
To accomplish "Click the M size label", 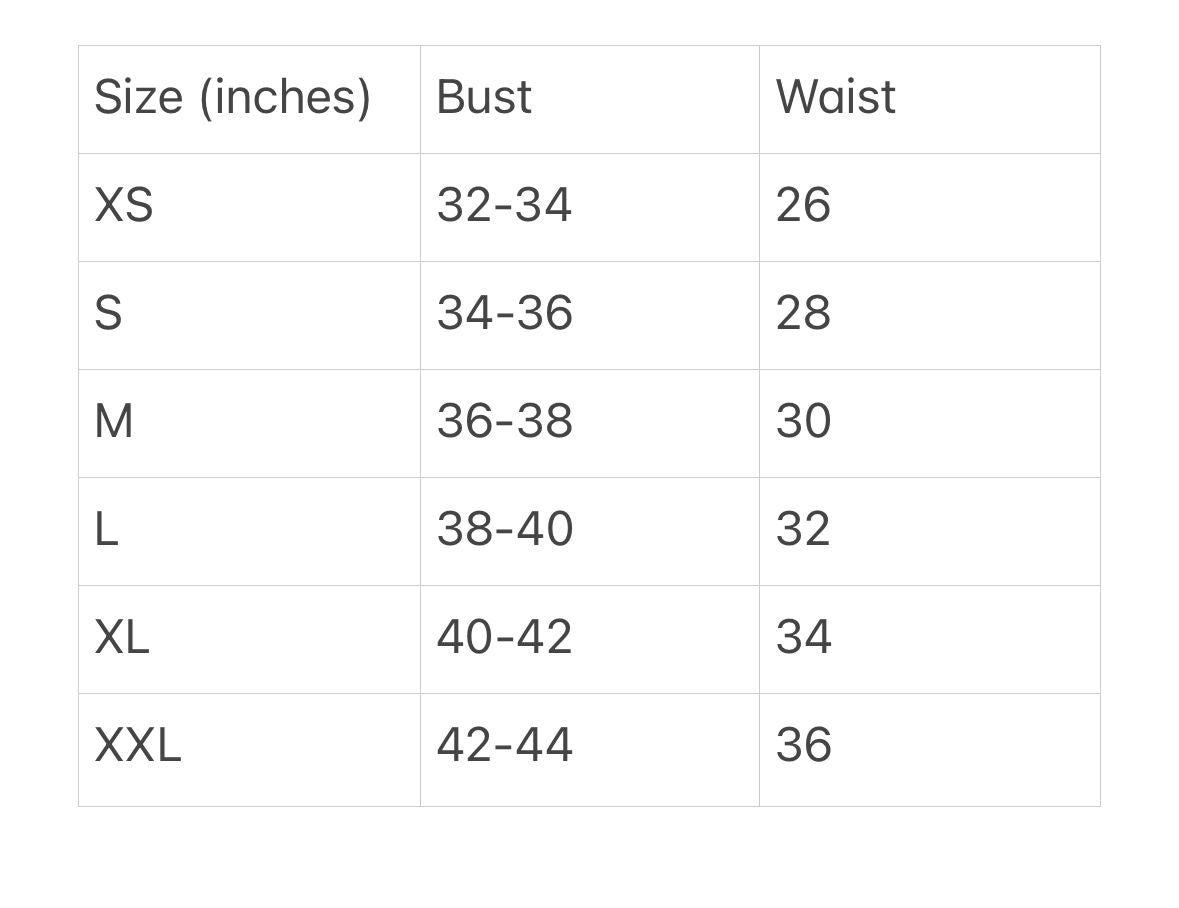I will (x=113, y=422).
